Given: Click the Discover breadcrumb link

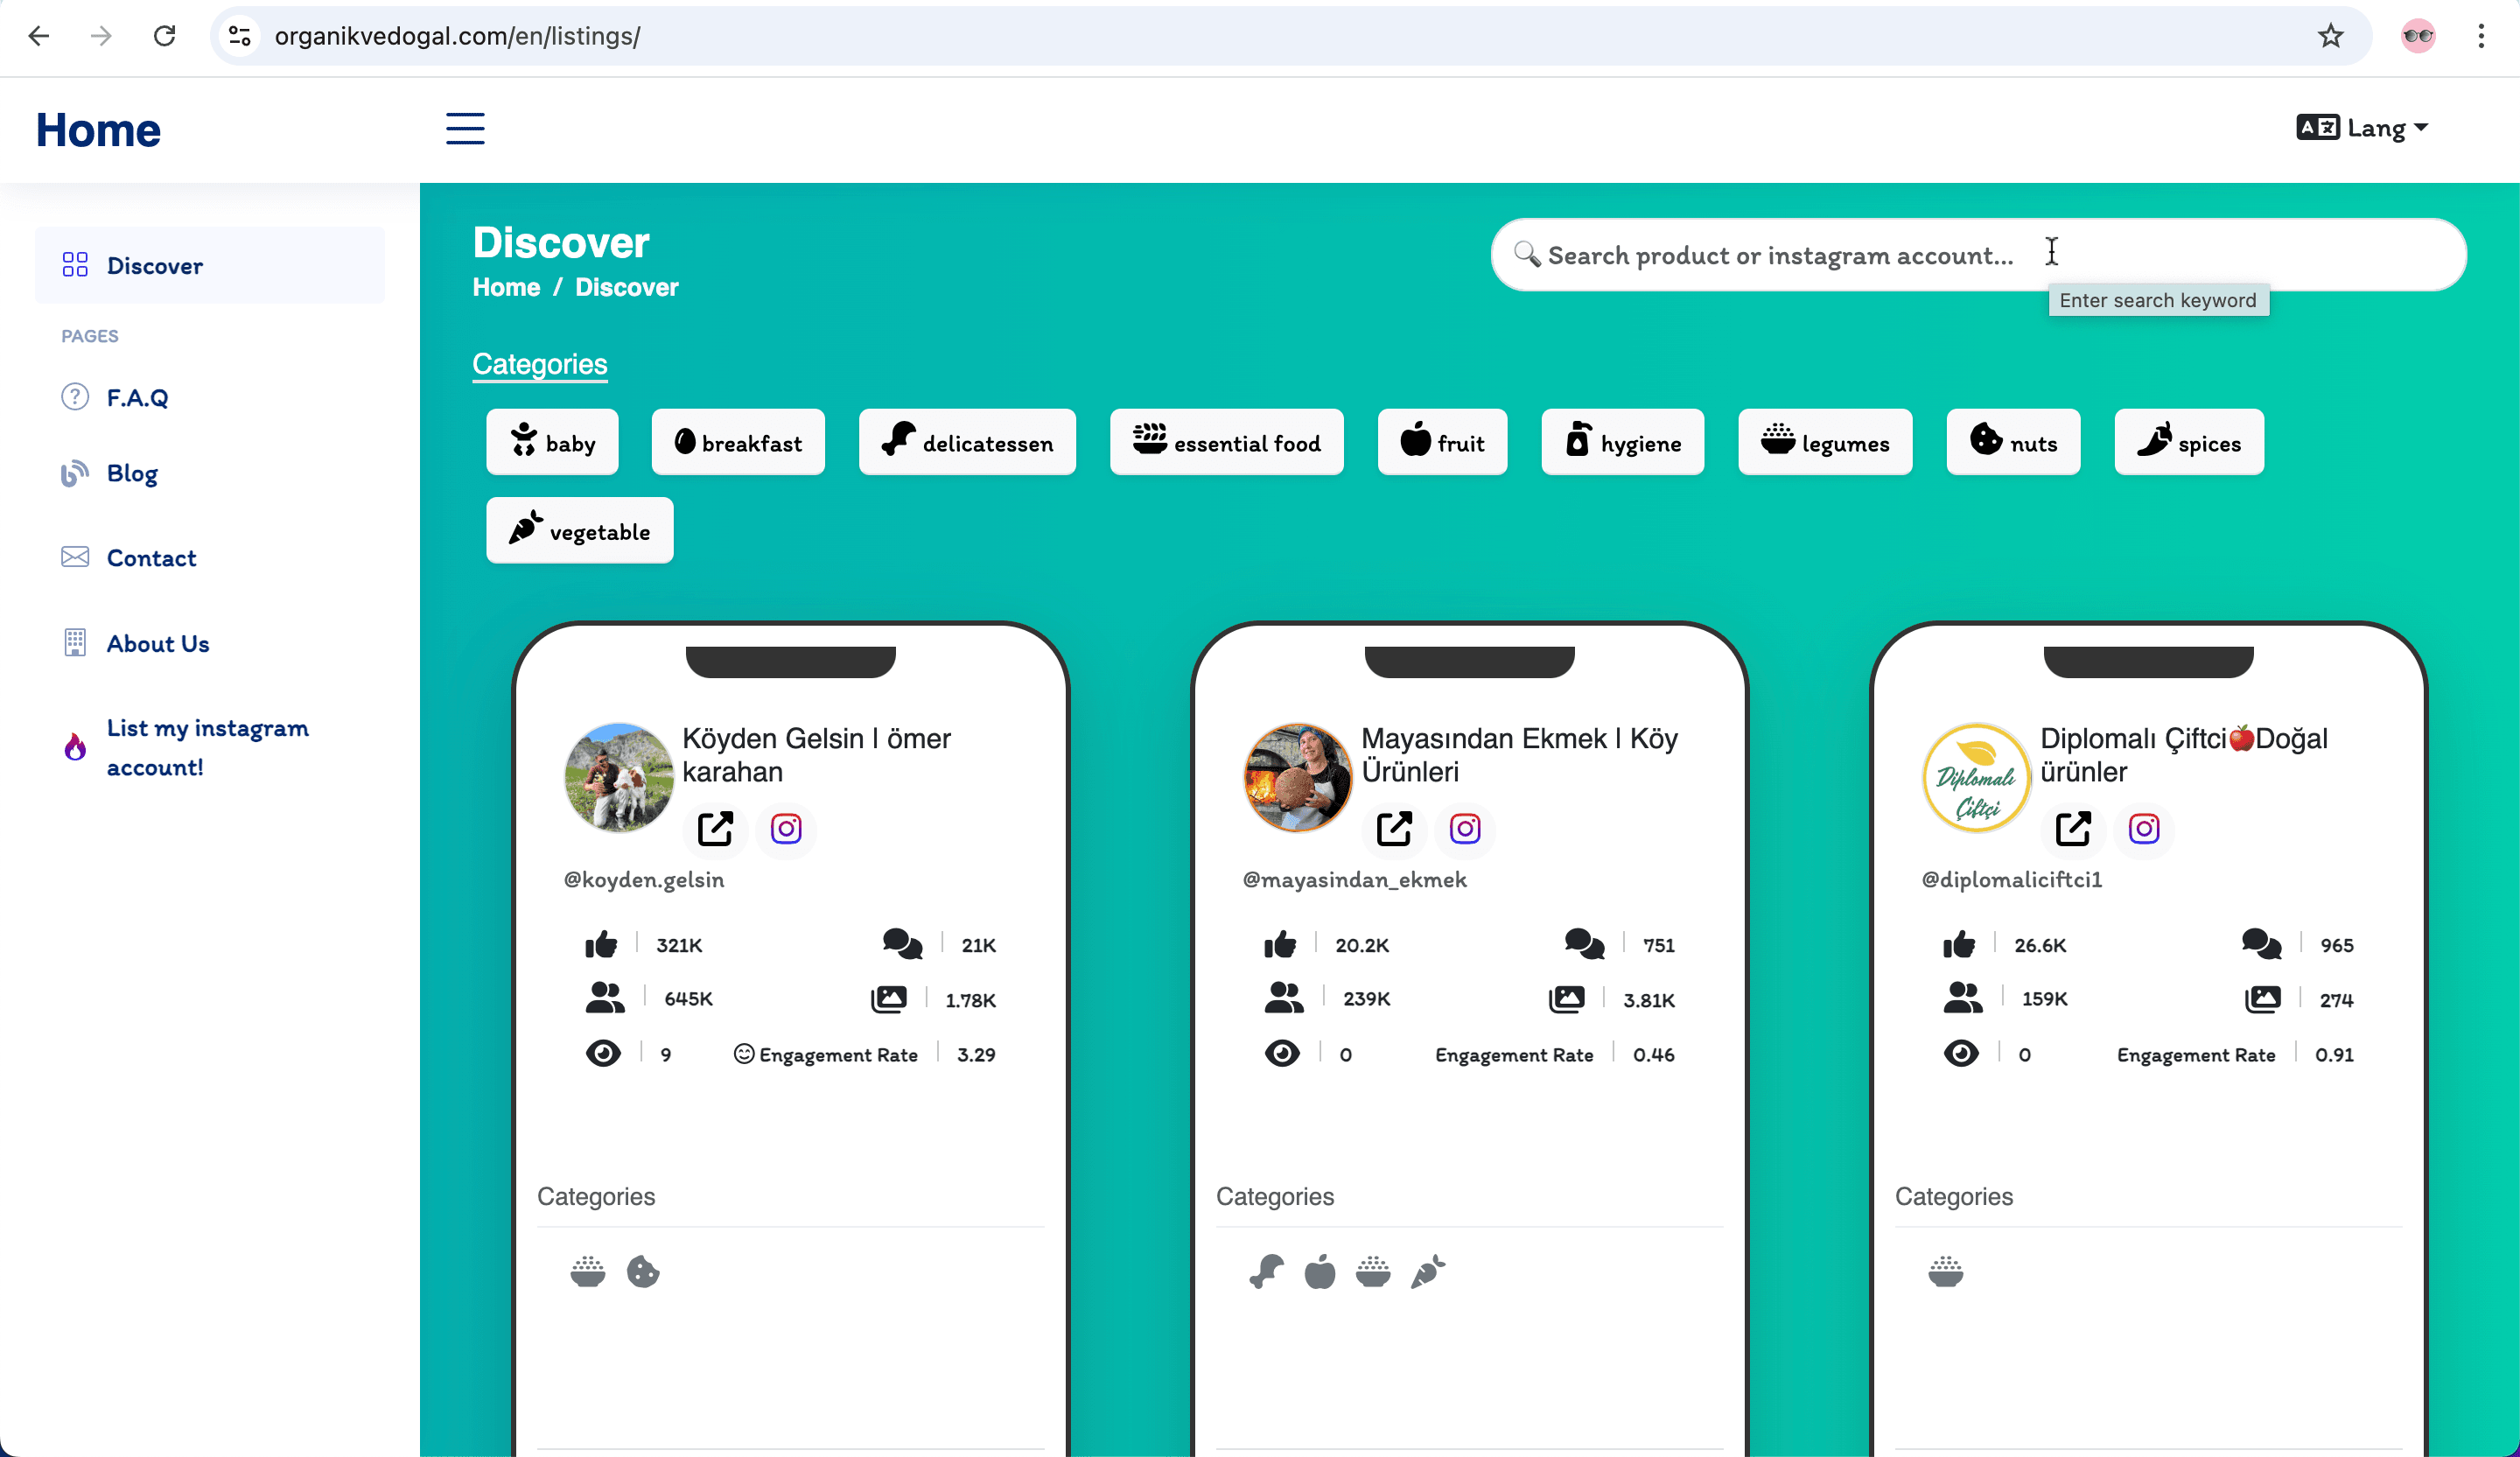Looking at the screenshot, I should pyautogui.click(x=626, y=287).
